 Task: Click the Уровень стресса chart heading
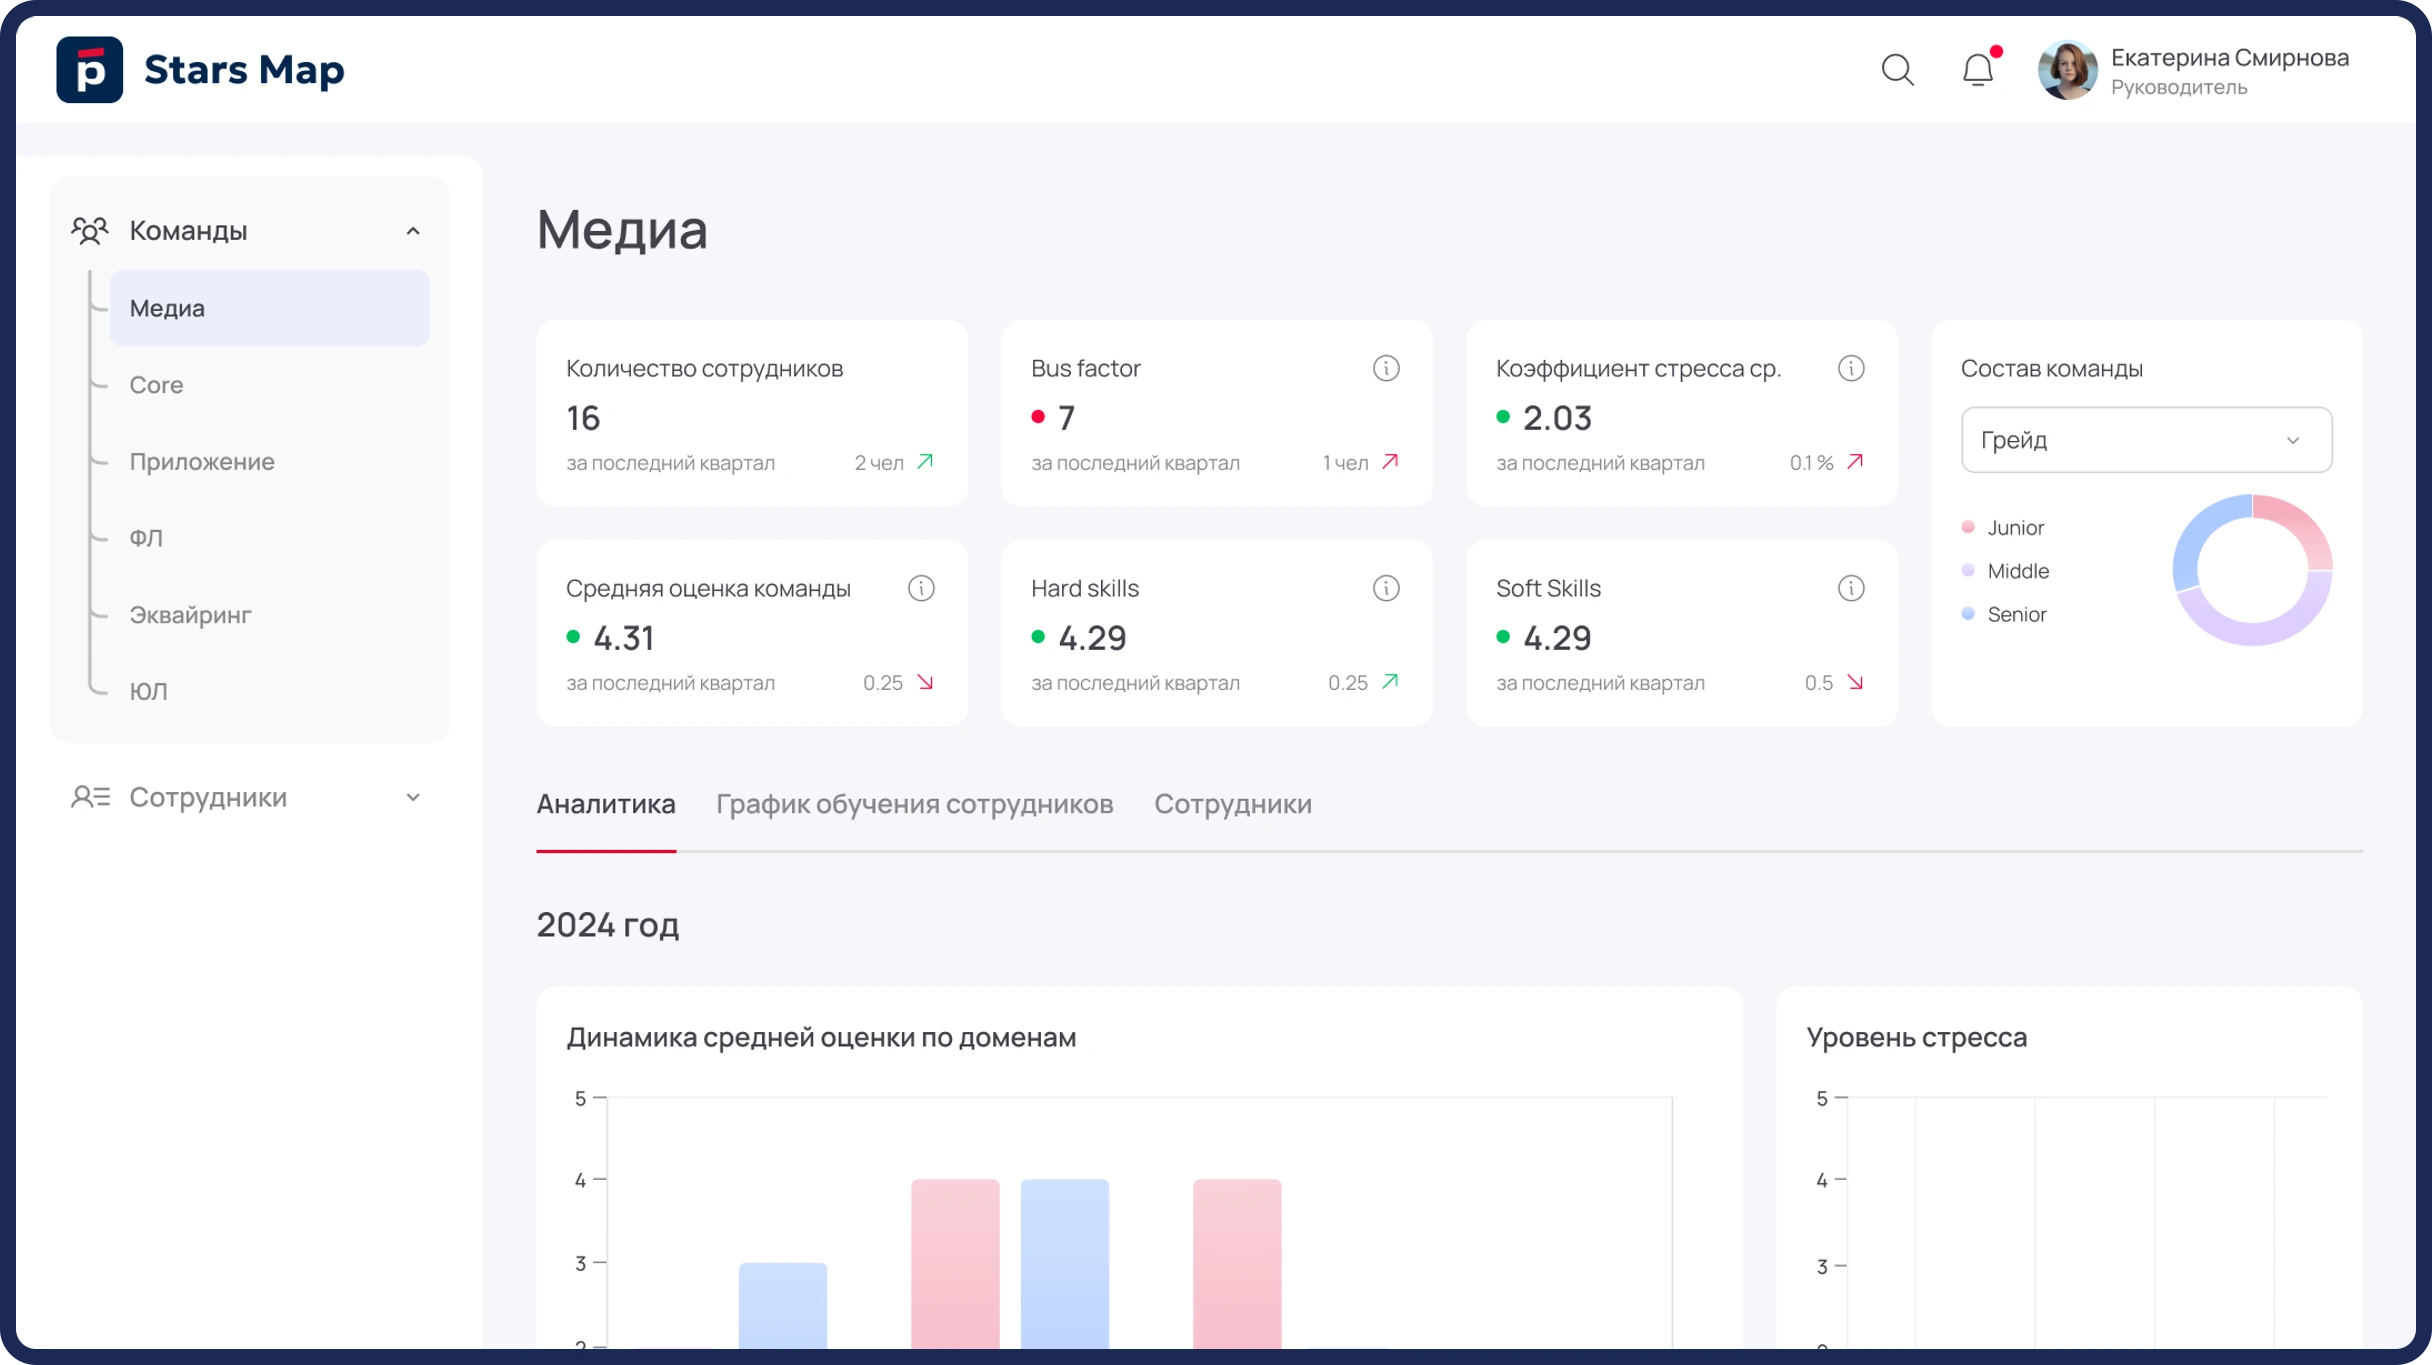(1916, 1037)
